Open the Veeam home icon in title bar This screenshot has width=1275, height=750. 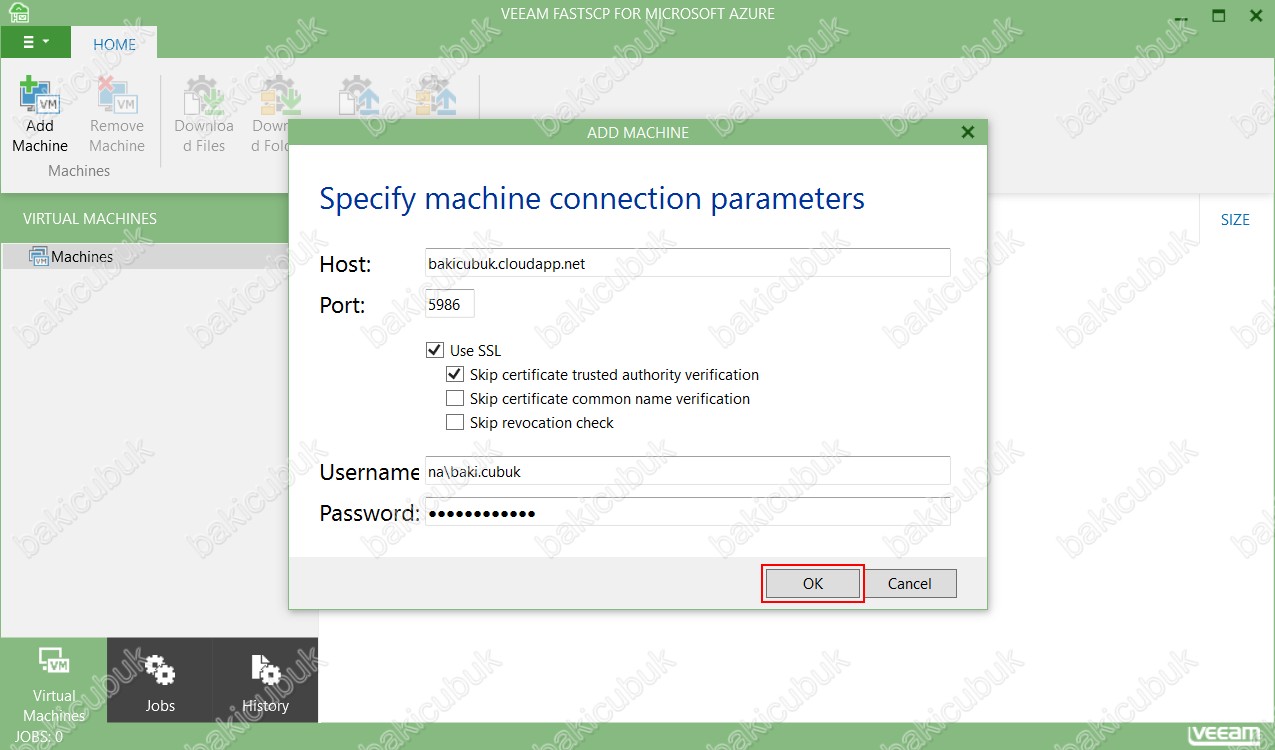point(19,14)
